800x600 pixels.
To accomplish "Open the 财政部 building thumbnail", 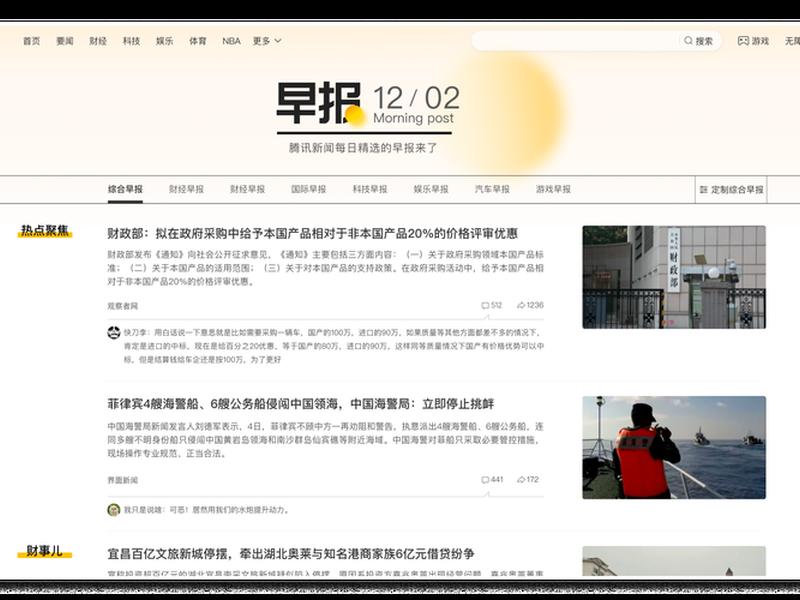I will [674, 277].
